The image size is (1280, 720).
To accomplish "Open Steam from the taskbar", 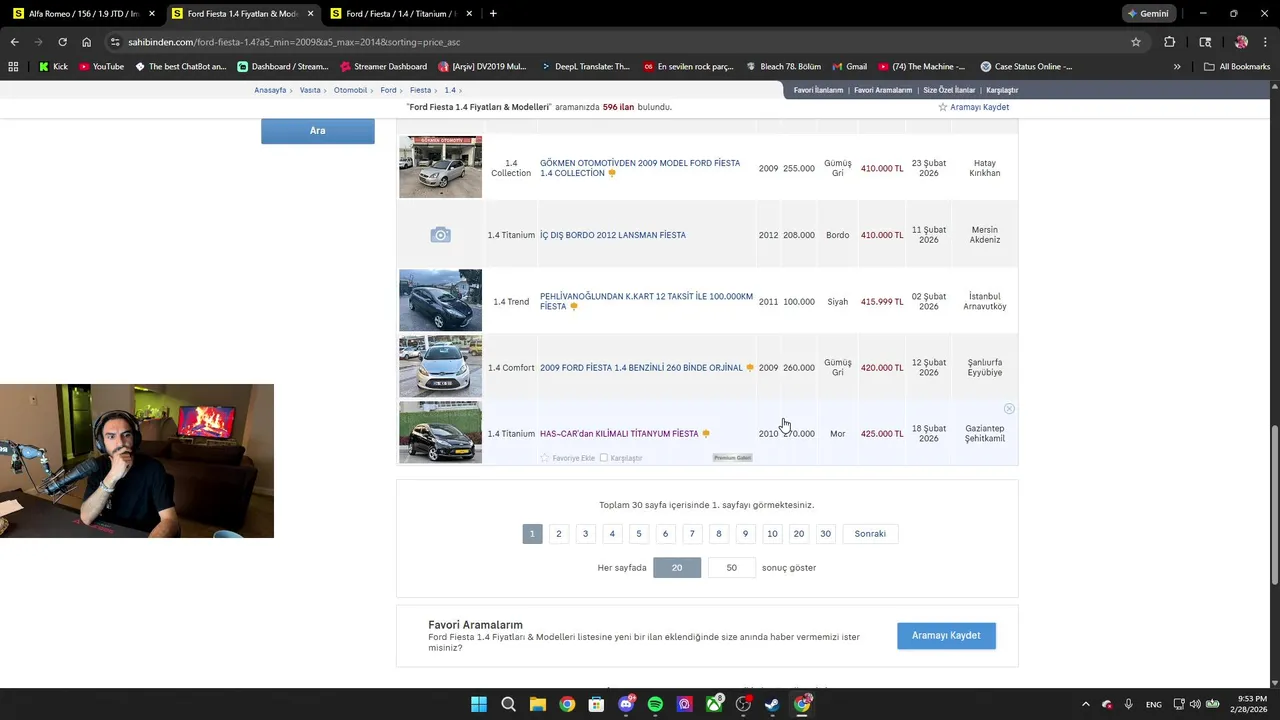I will tap(772, 704).
